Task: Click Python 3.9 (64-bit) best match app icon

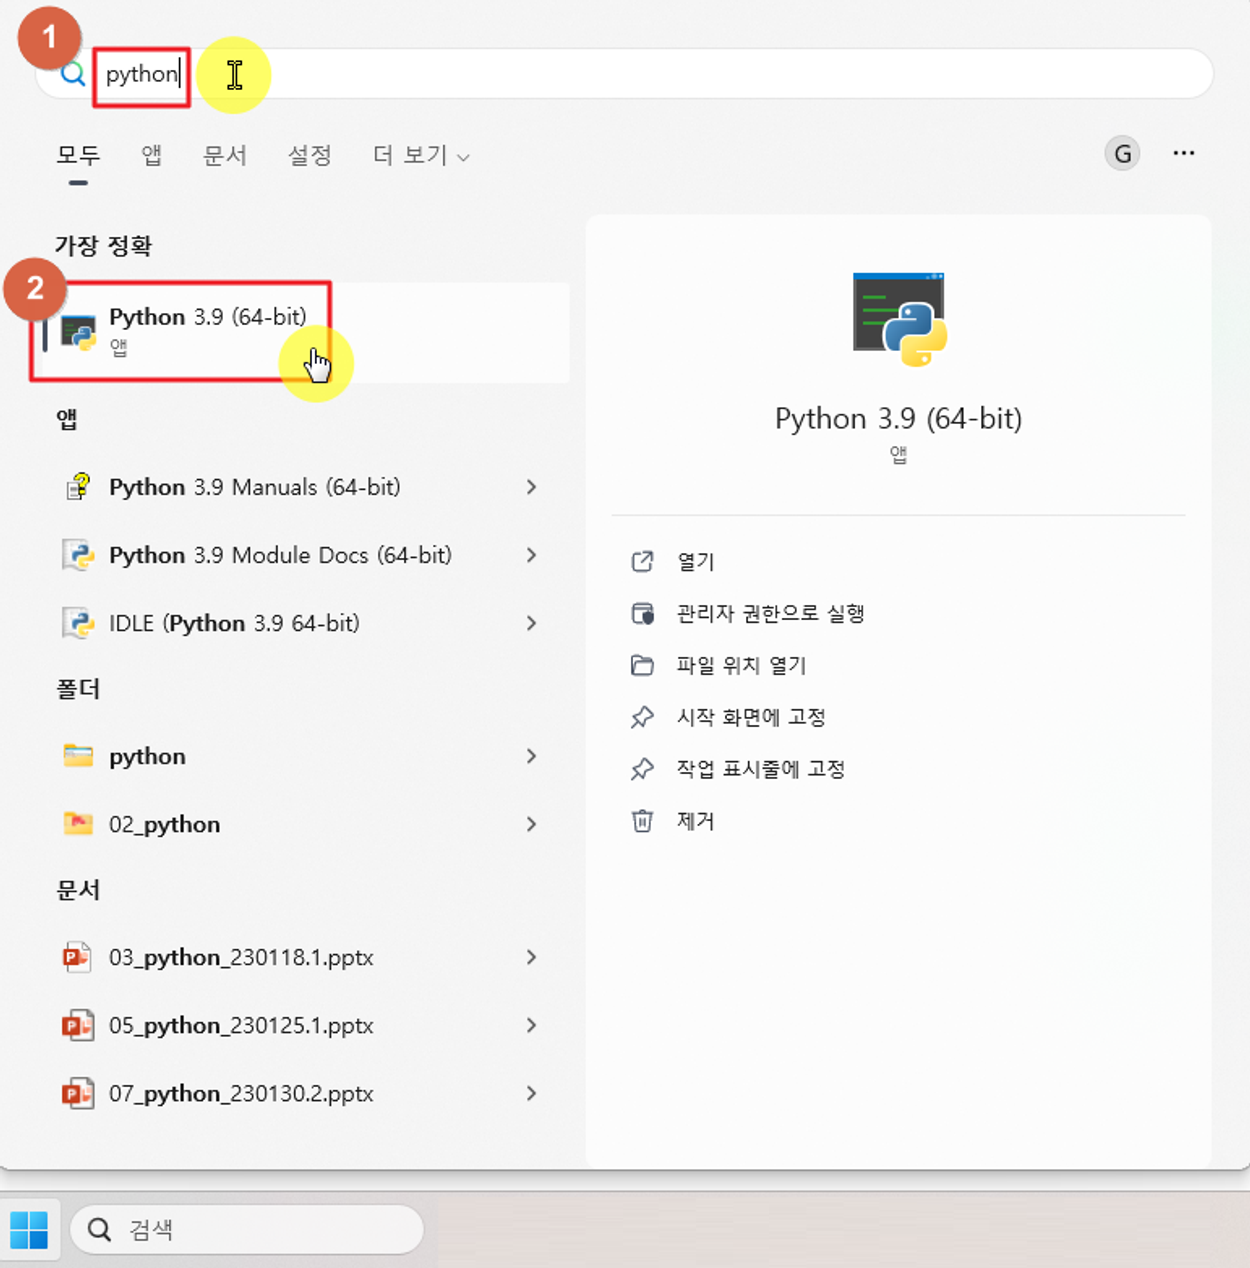Action: coord(78,332)
